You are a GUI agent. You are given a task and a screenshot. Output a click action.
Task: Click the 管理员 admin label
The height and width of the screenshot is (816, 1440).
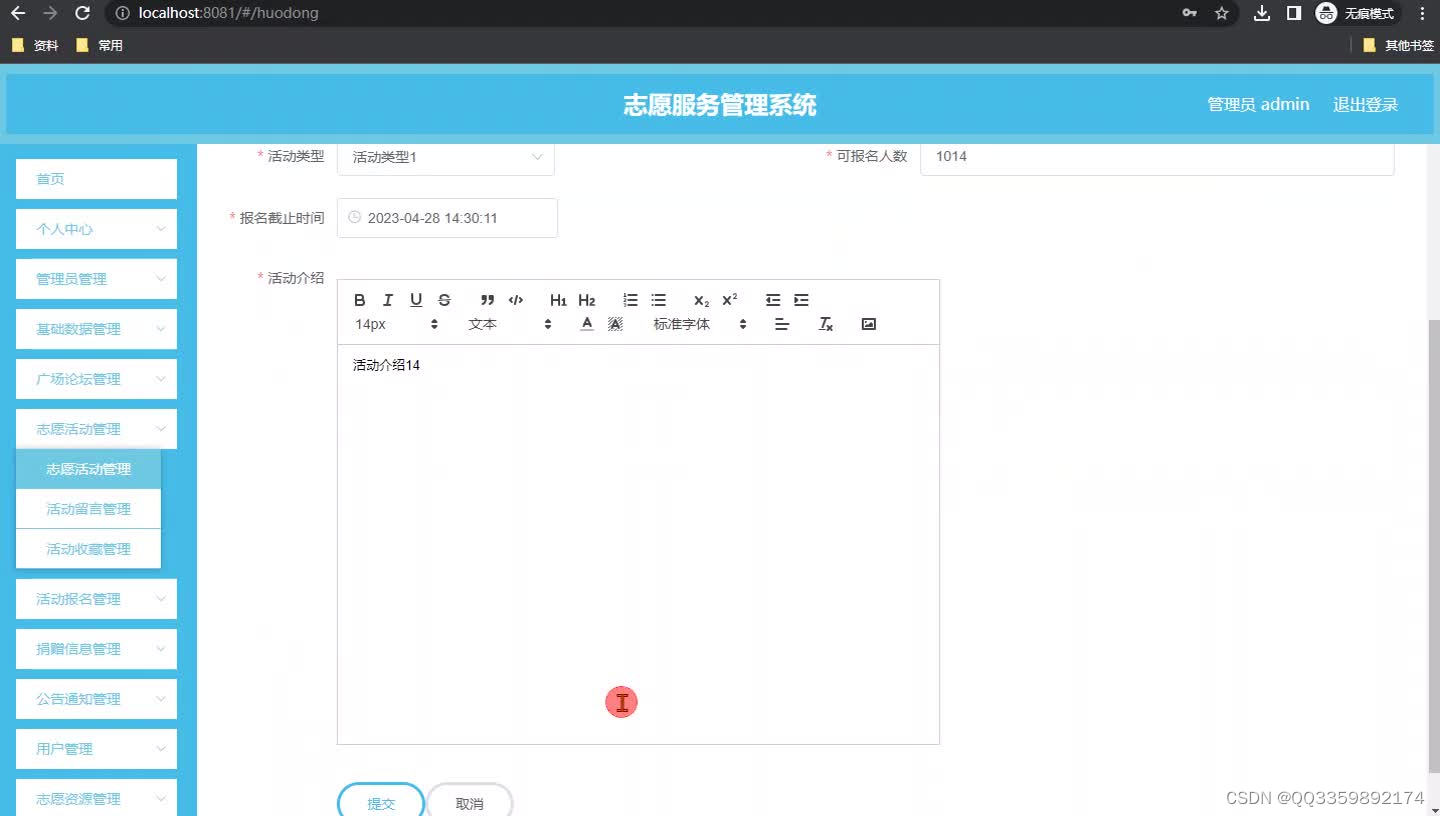1258,104
